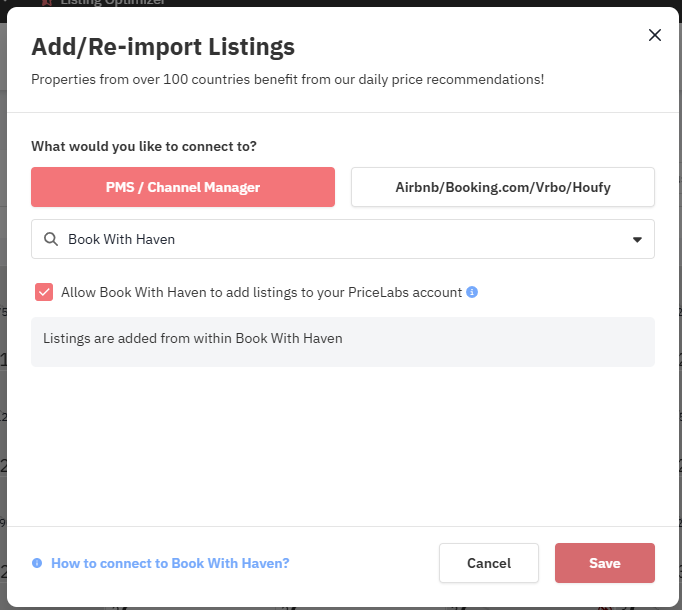Viewport: 682px width, 610px height.
Task: Close the Add/Re-import Listings dialog
Action: [x=655, y=35]
